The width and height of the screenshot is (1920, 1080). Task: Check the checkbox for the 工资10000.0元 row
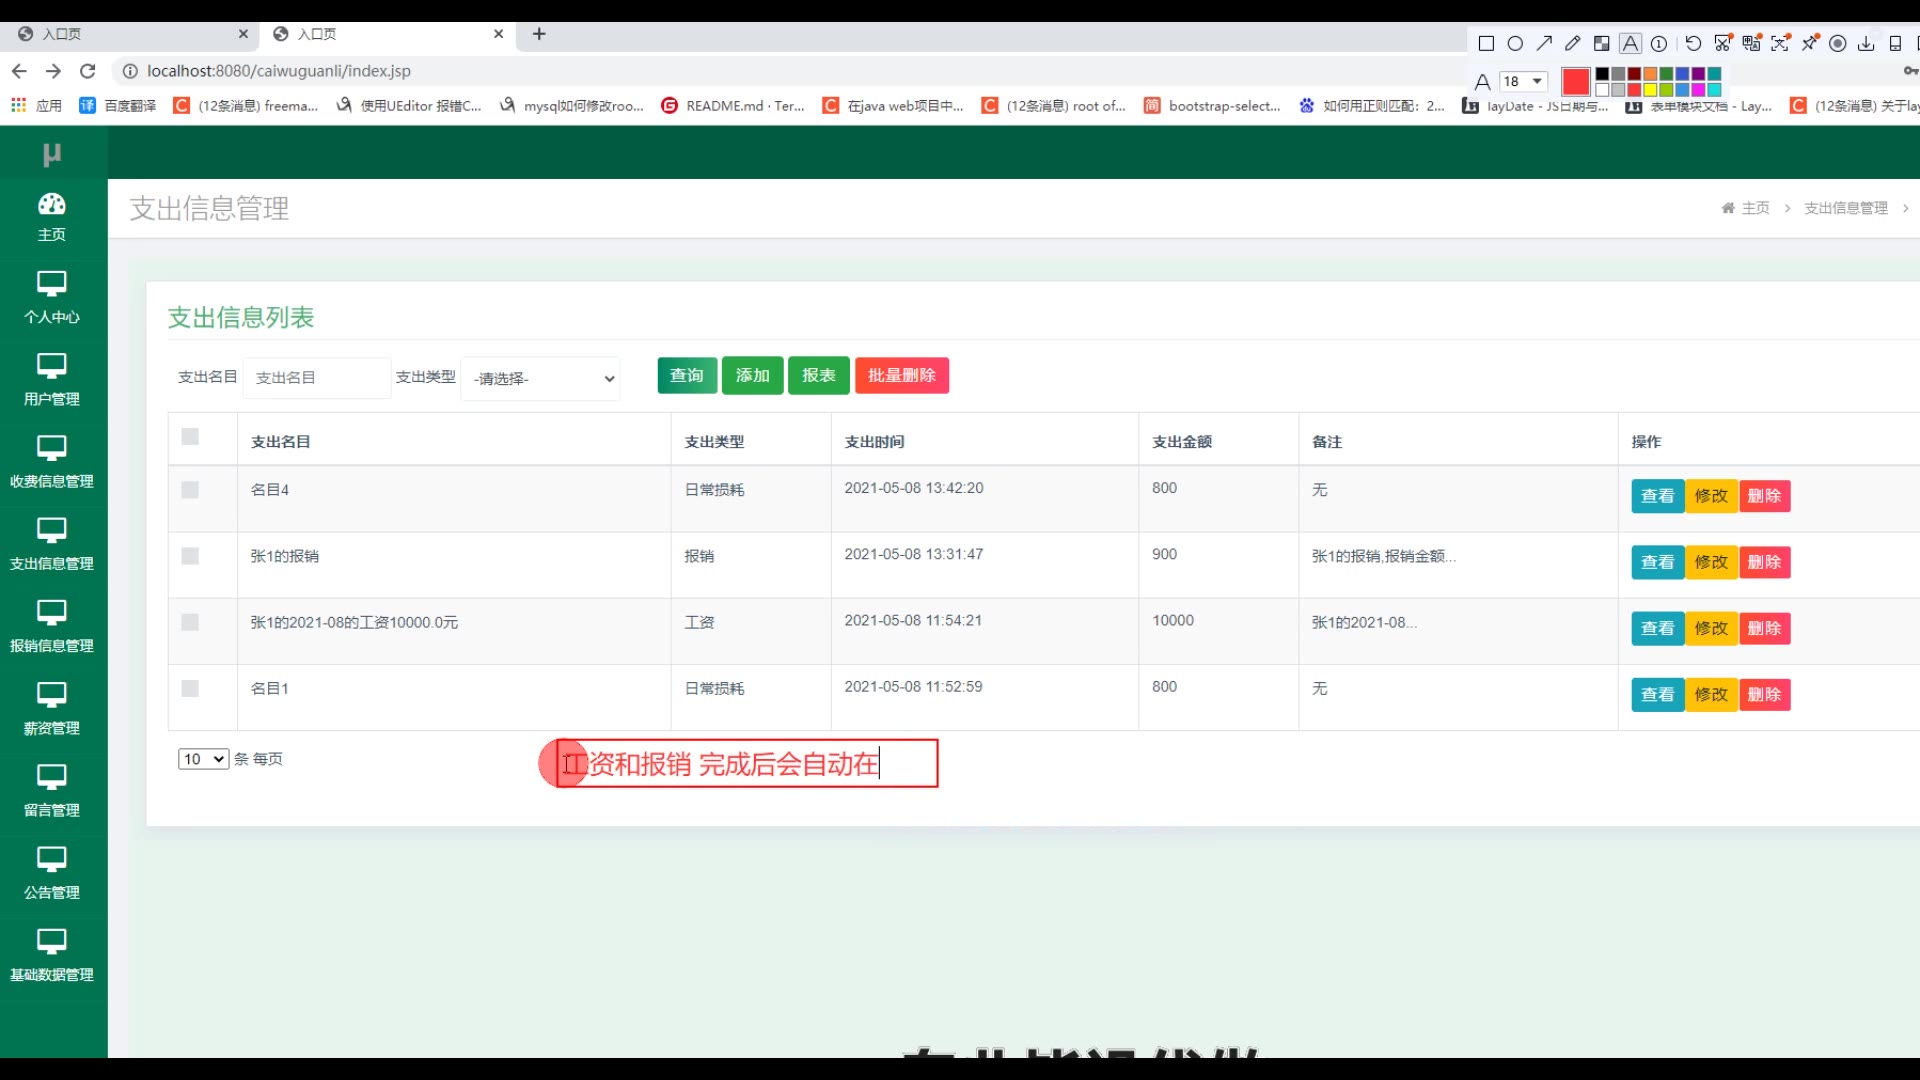pyautogui.click(x=190, y=622)
